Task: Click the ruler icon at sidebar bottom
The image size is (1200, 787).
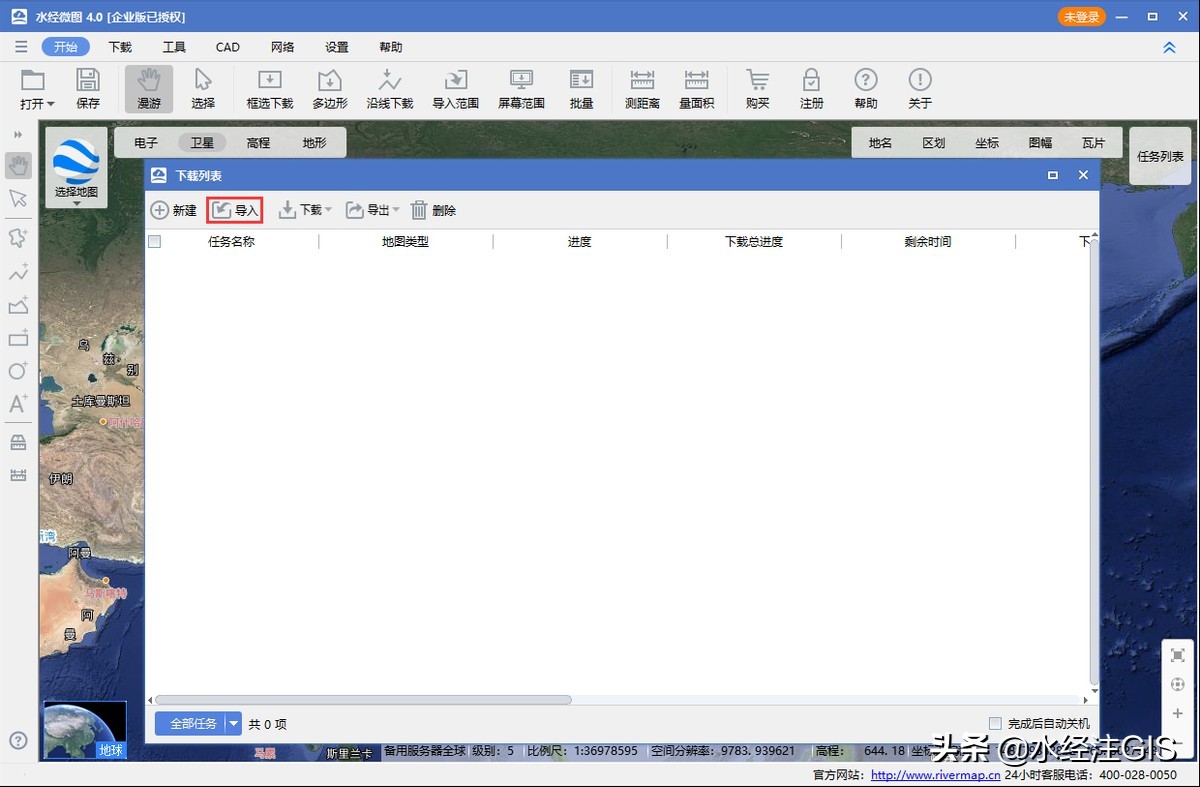Action: point(18,475)
